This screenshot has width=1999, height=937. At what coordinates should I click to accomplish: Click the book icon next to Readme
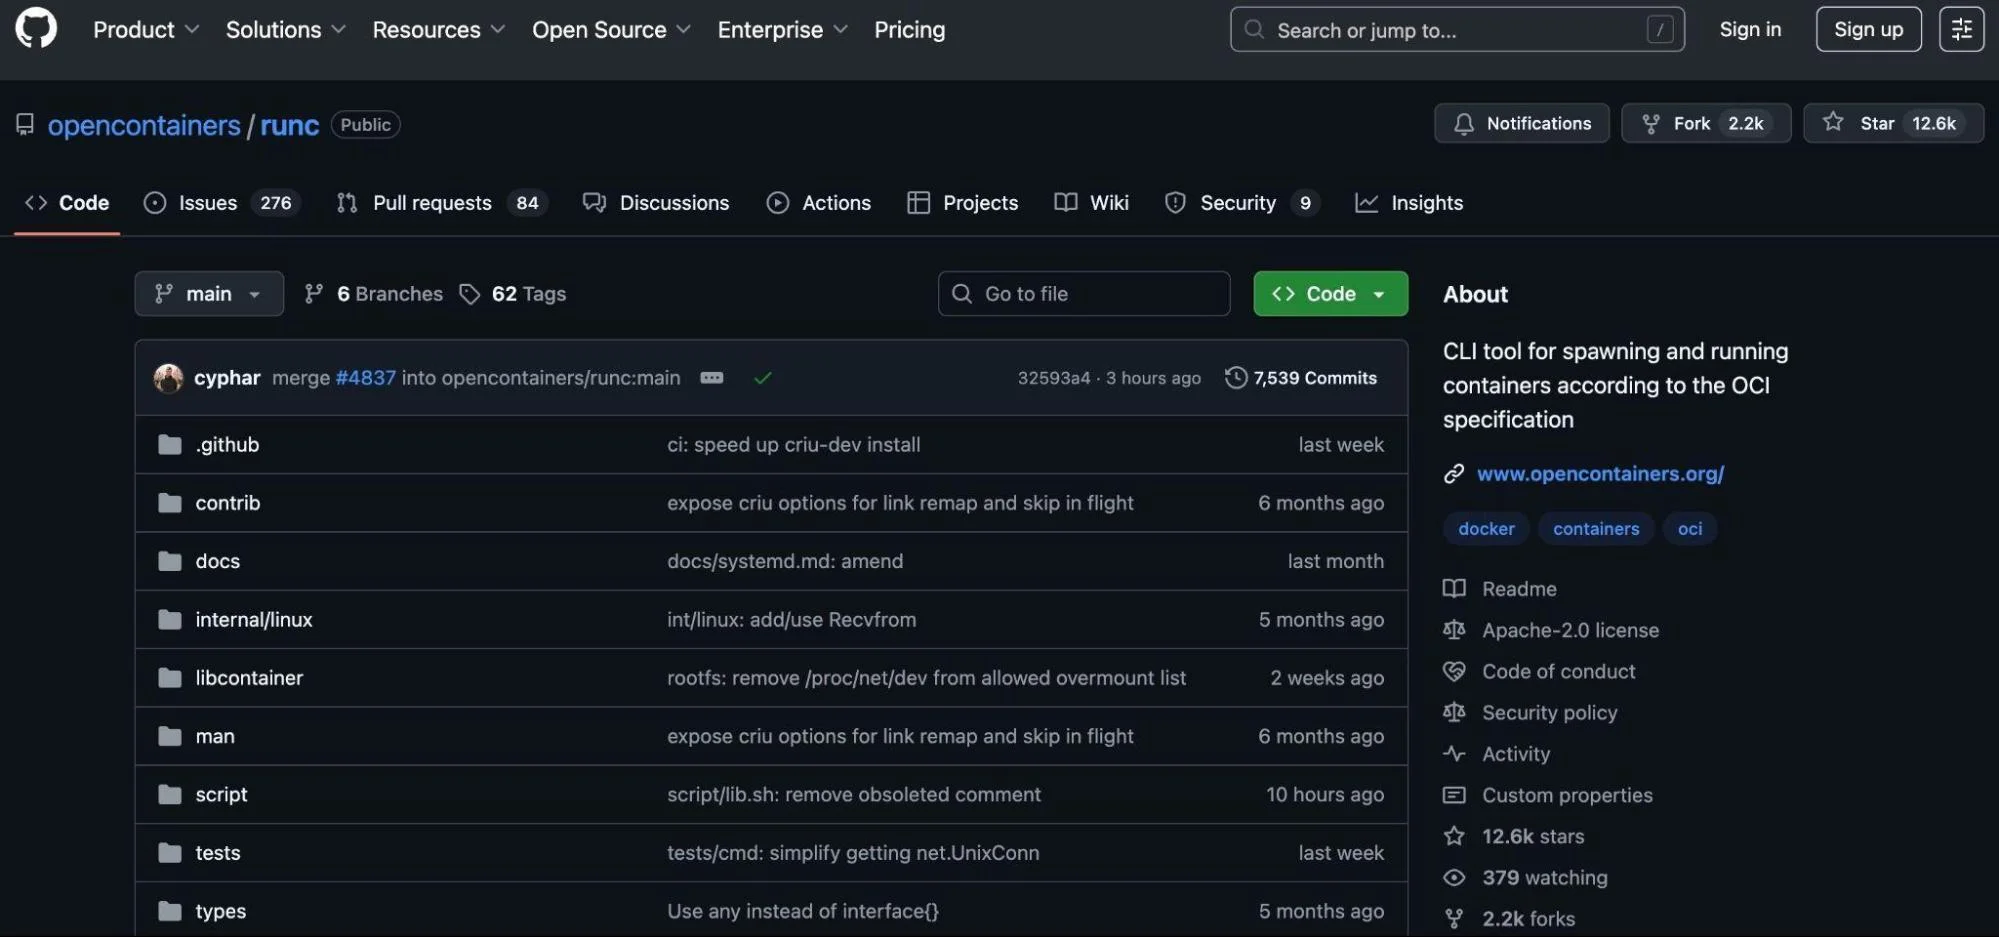point(1454,588)
